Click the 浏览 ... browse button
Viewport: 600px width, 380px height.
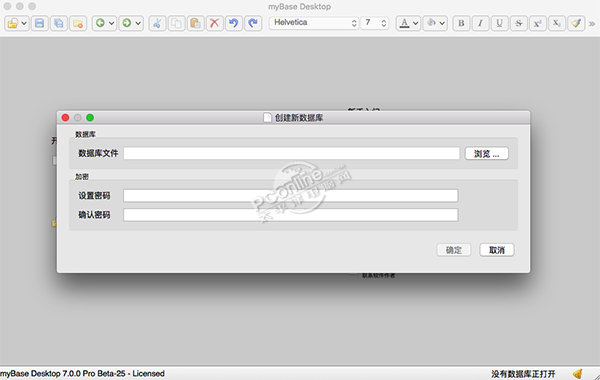(487, 153)
